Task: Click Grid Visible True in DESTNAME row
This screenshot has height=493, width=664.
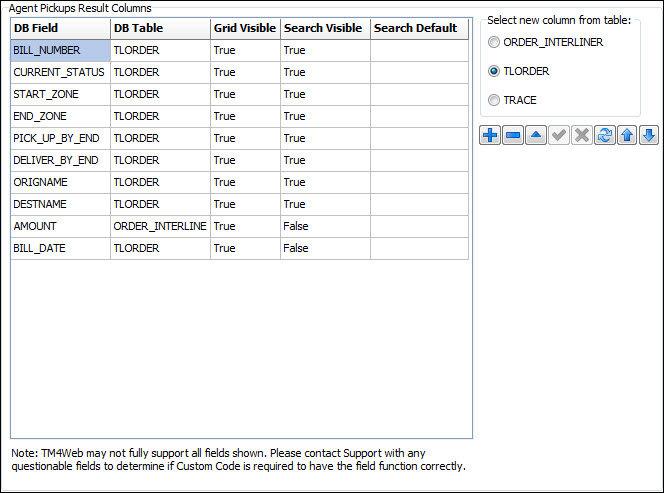Action: pyautogui.click(x=245, y=205)
